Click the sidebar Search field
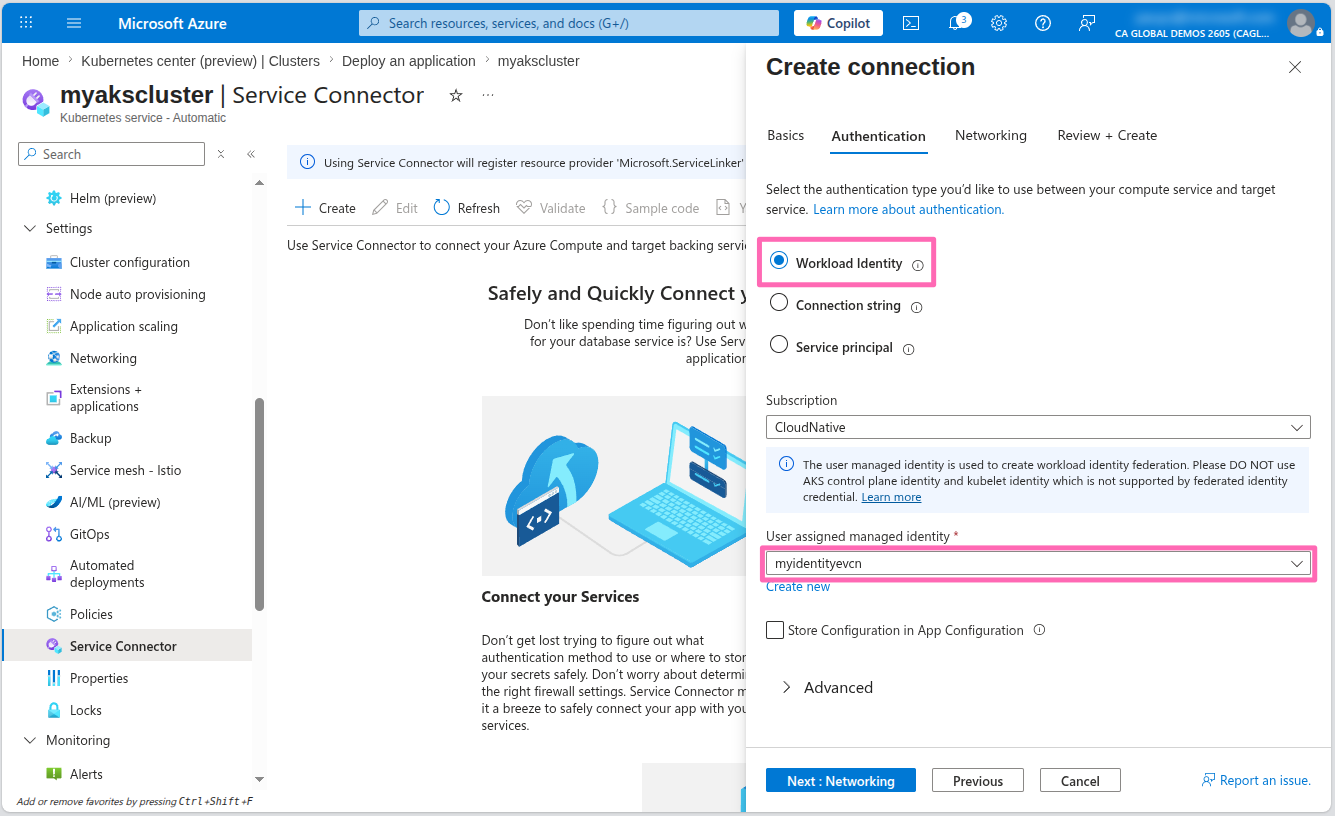This screenshot has height=816, width=1335. (112, 154)
